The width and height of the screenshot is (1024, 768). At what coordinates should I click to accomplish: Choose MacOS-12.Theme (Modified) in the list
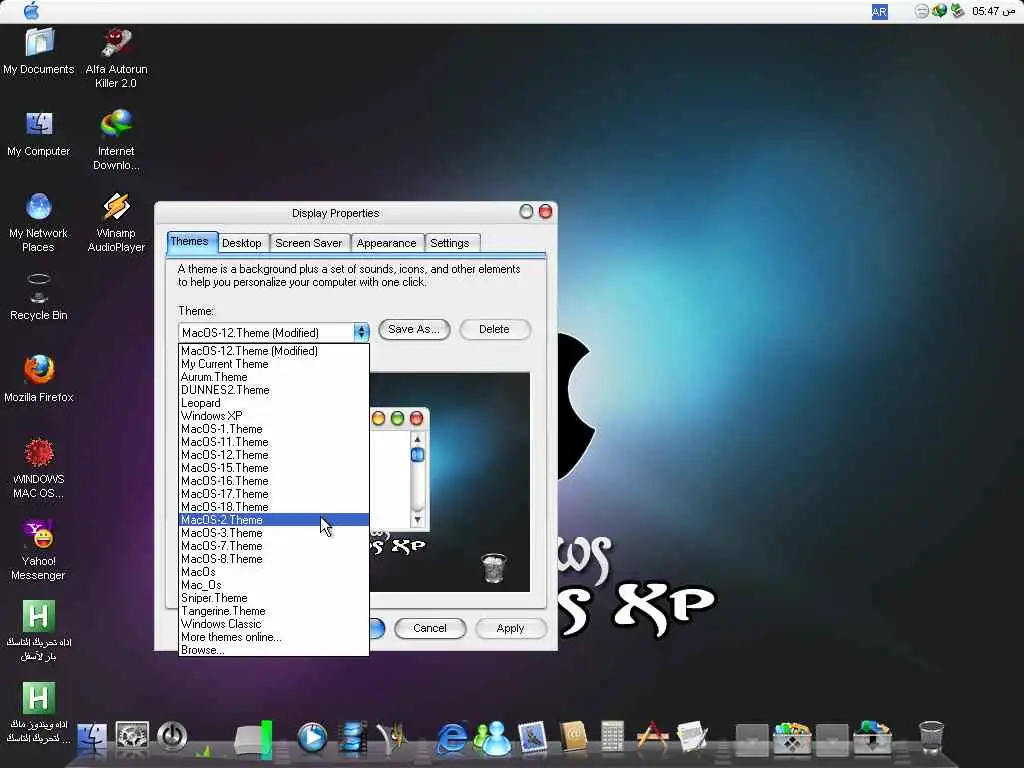pyautogui.click(x=274, y=351)
